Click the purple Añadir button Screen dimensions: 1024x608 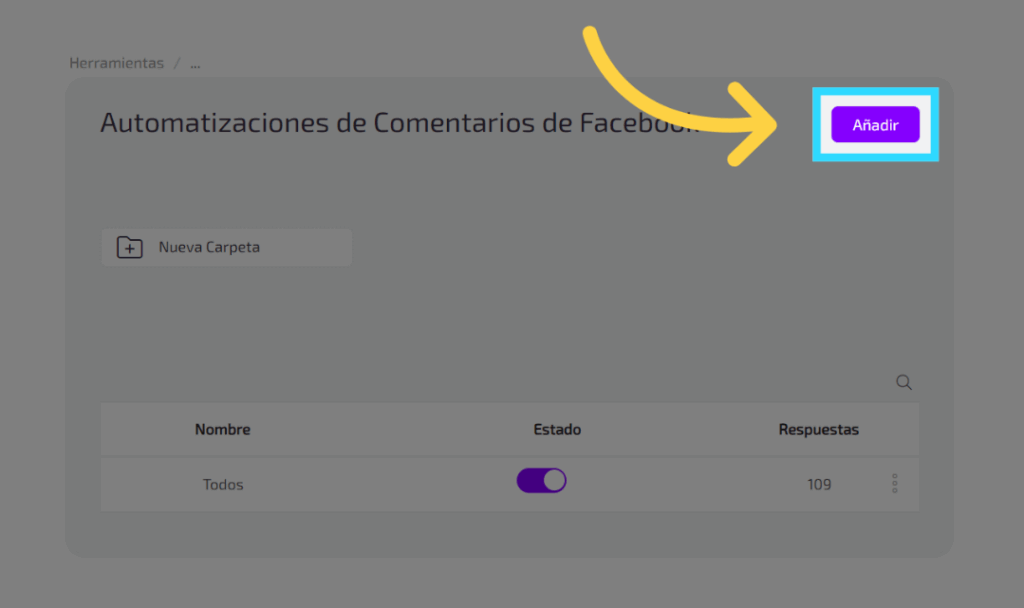click(x=875, y=125)
